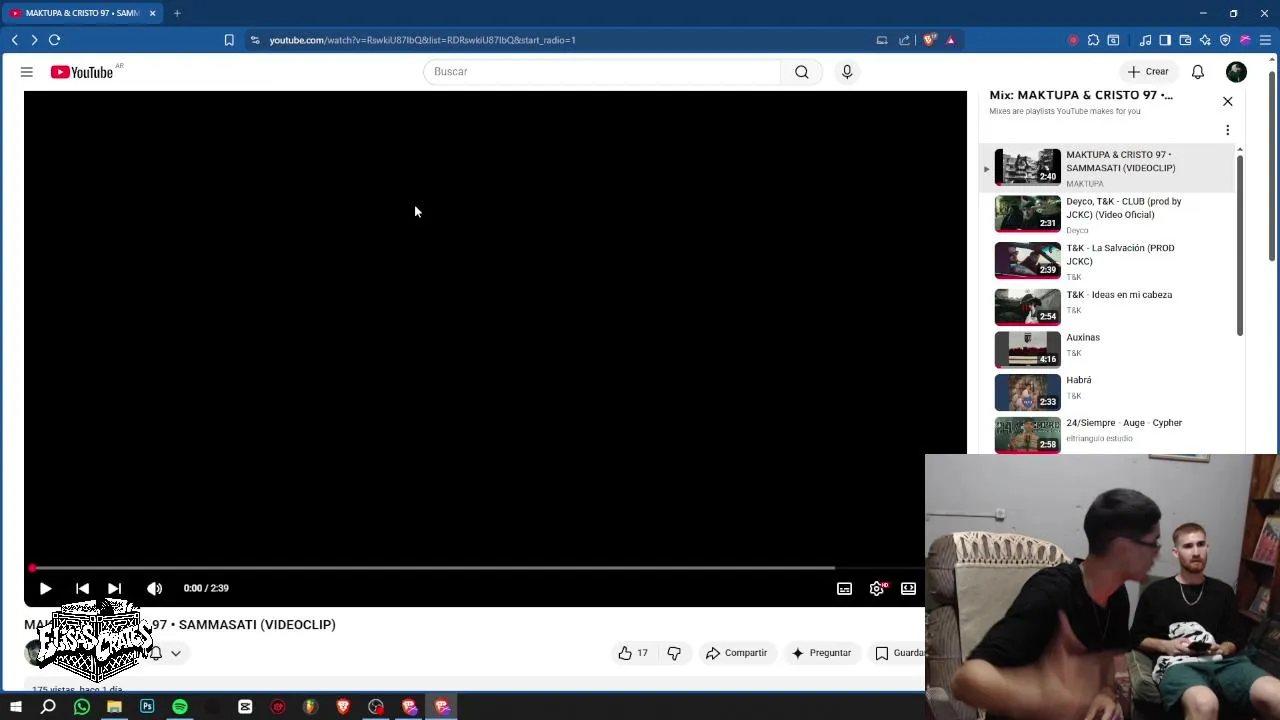Open the Windows Start menu
1280x720 pixels.
[16, 707]
